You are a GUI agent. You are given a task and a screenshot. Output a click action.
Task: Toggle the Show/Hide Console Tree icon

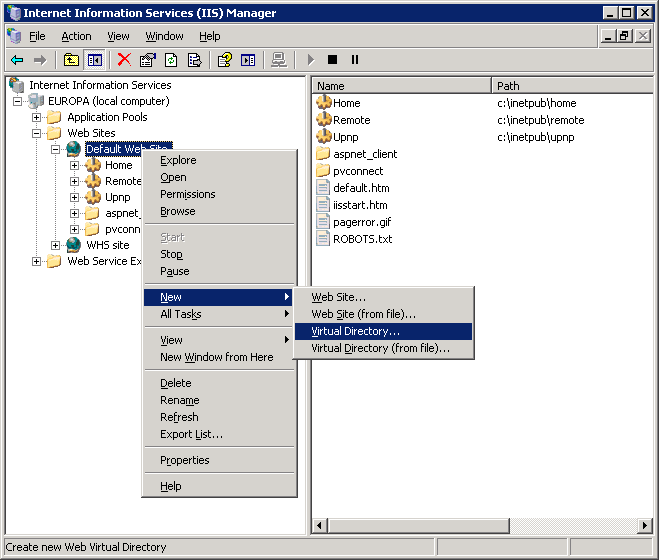[95, 60]
